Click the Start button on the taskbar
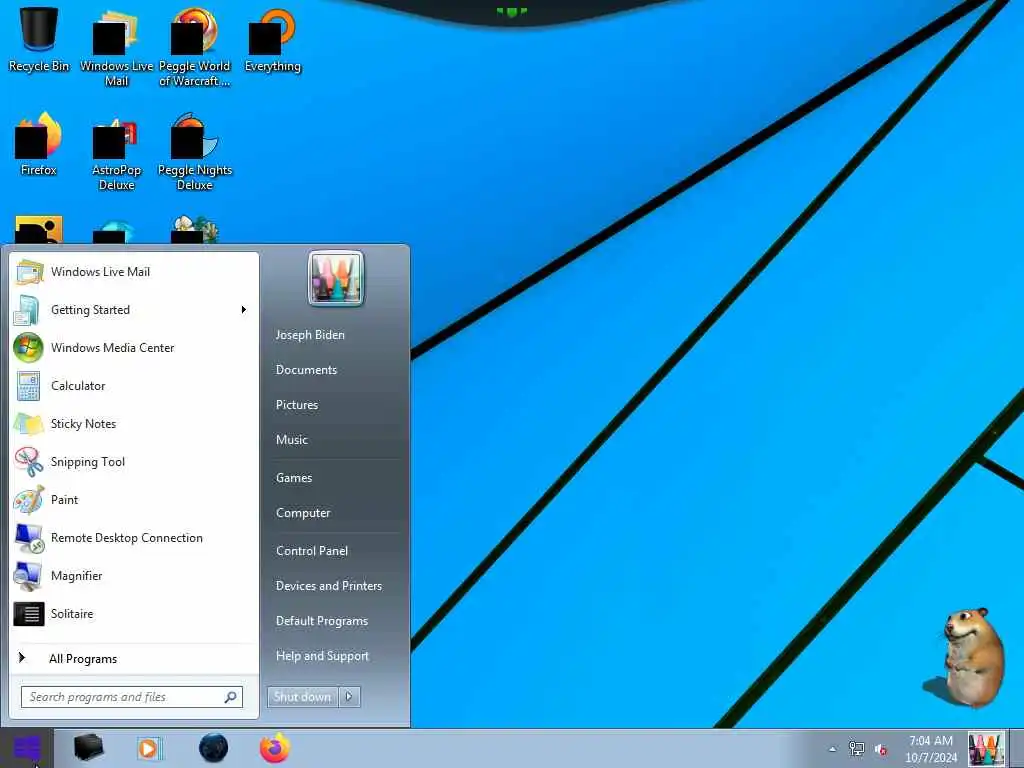This screenshot has height=768, width=1024. (27, 748)
